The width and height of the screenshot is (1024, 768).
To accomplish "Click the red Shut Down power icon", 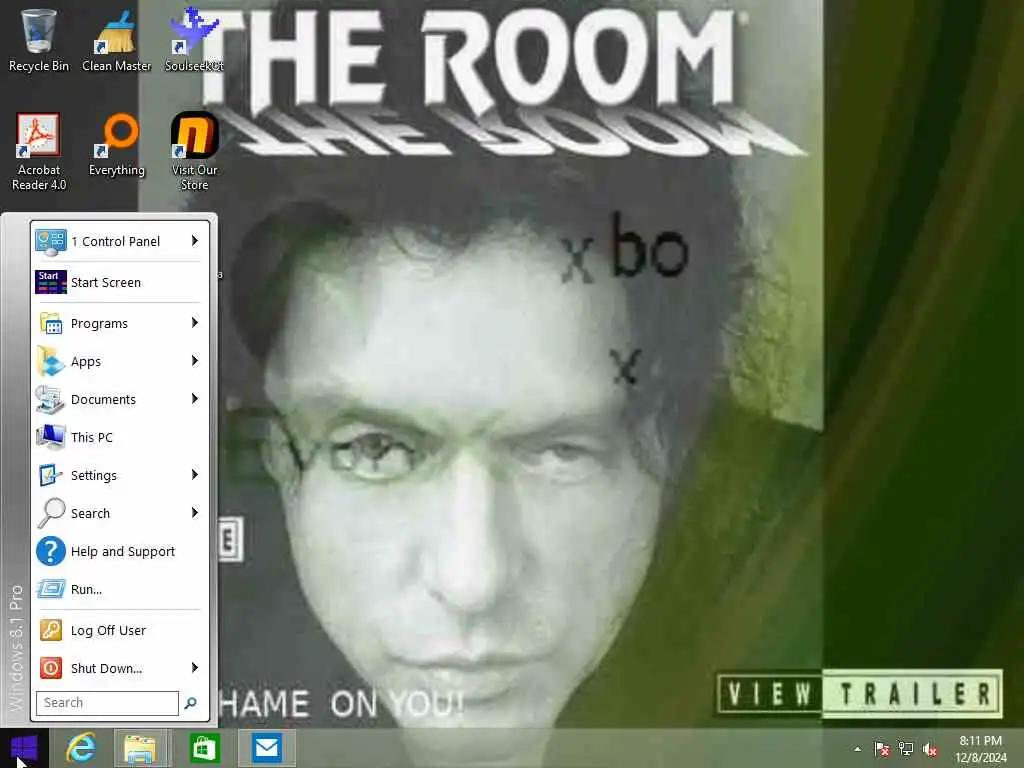I will point(51,668).
